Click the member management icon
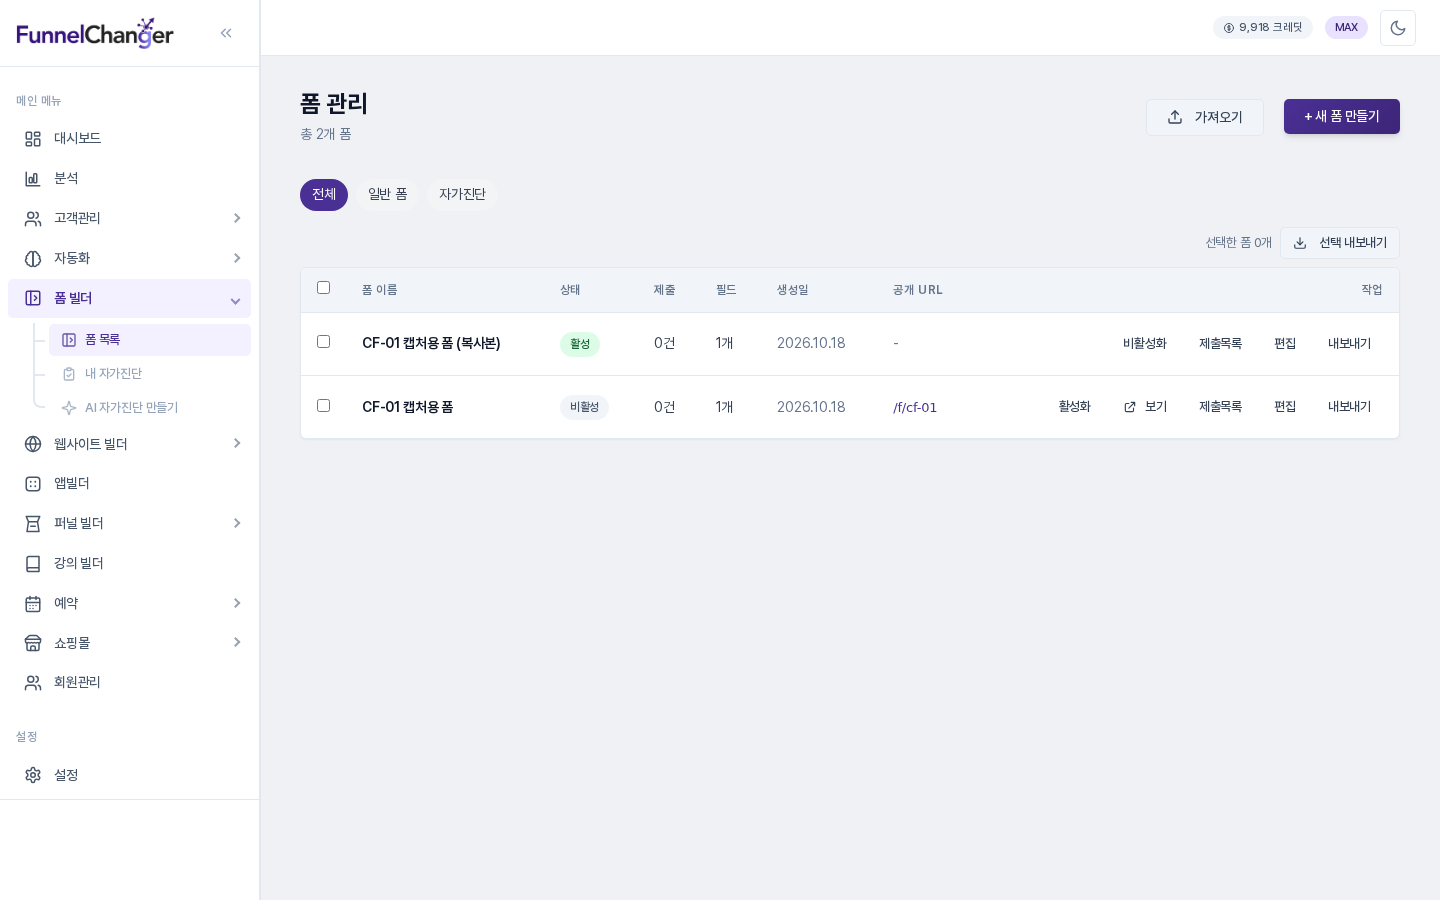The height and width of the screenshot is (900, 1440). click(x=33, y=683)
